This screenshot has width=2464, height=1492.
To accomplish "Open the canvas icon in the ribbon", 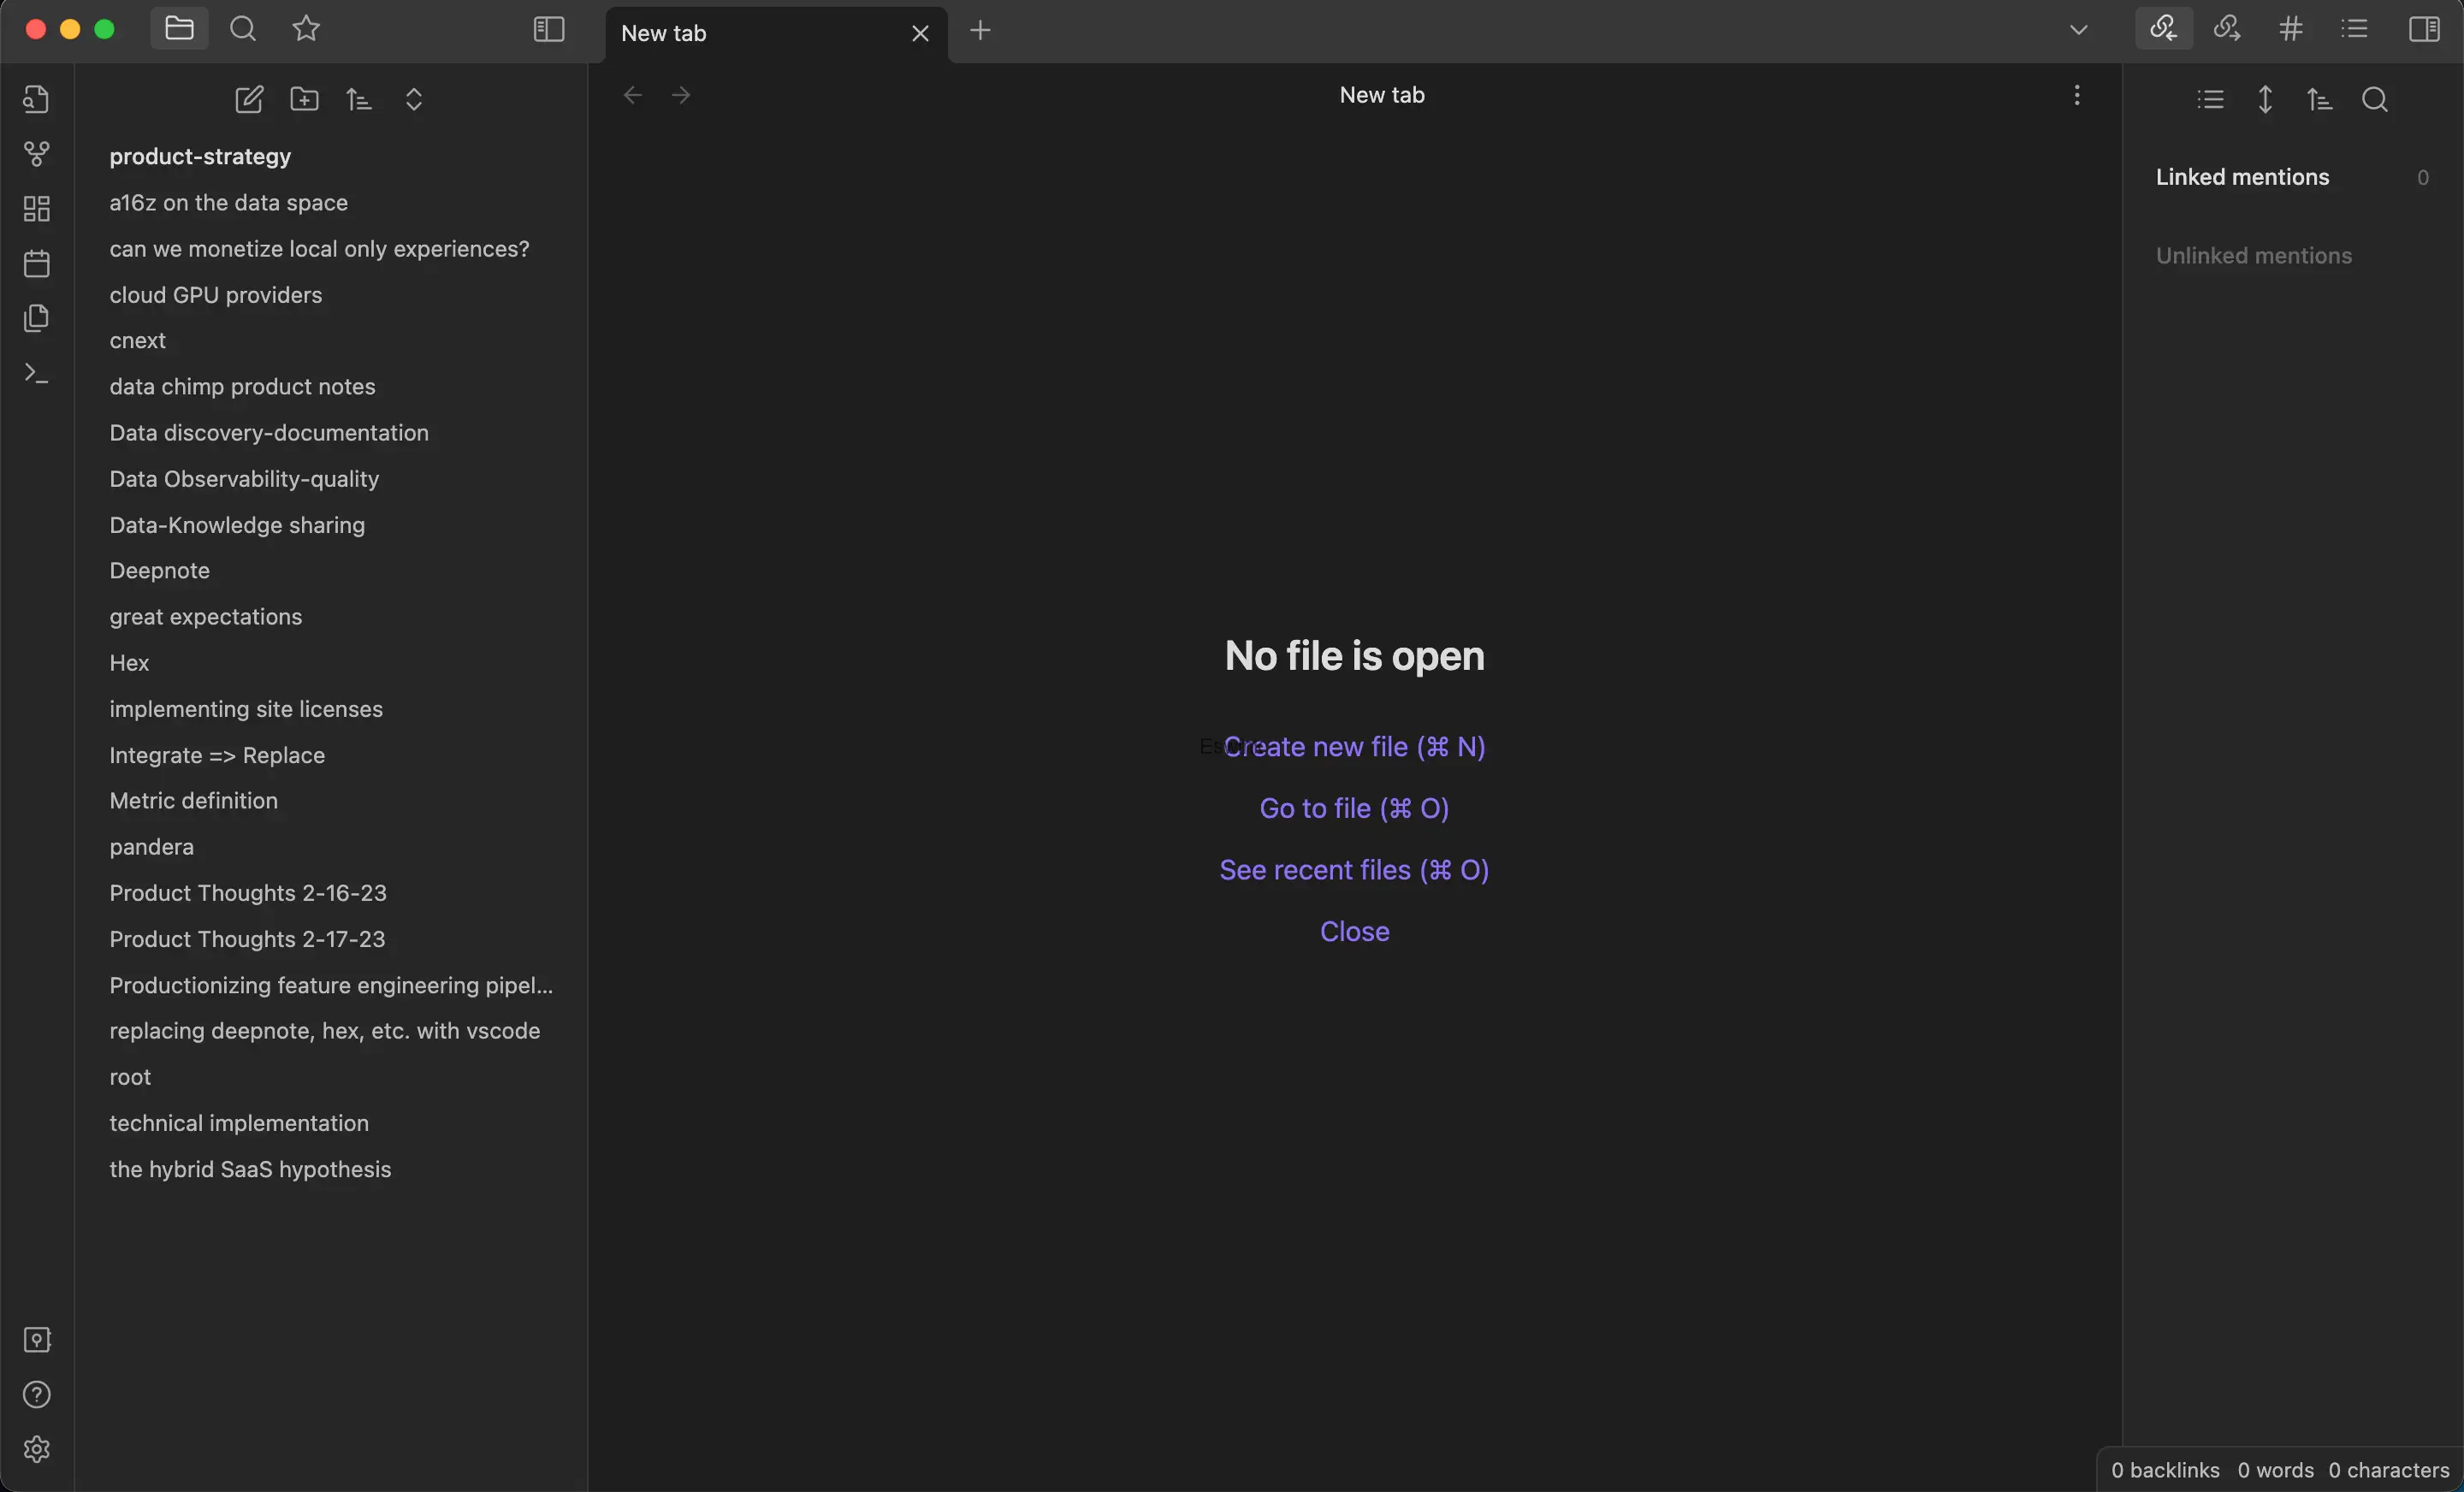I will (37, 209).
